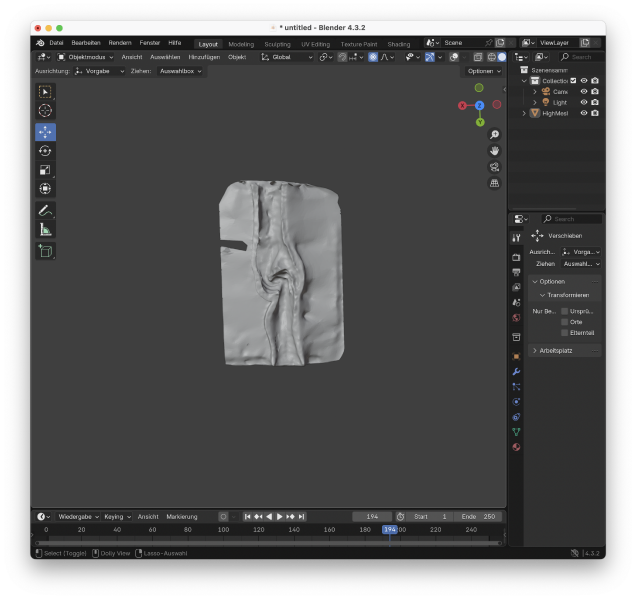The image size is (636, 599).
Task: Switch perspective/orthographic grid icon
Action: [x=494, y=183]
